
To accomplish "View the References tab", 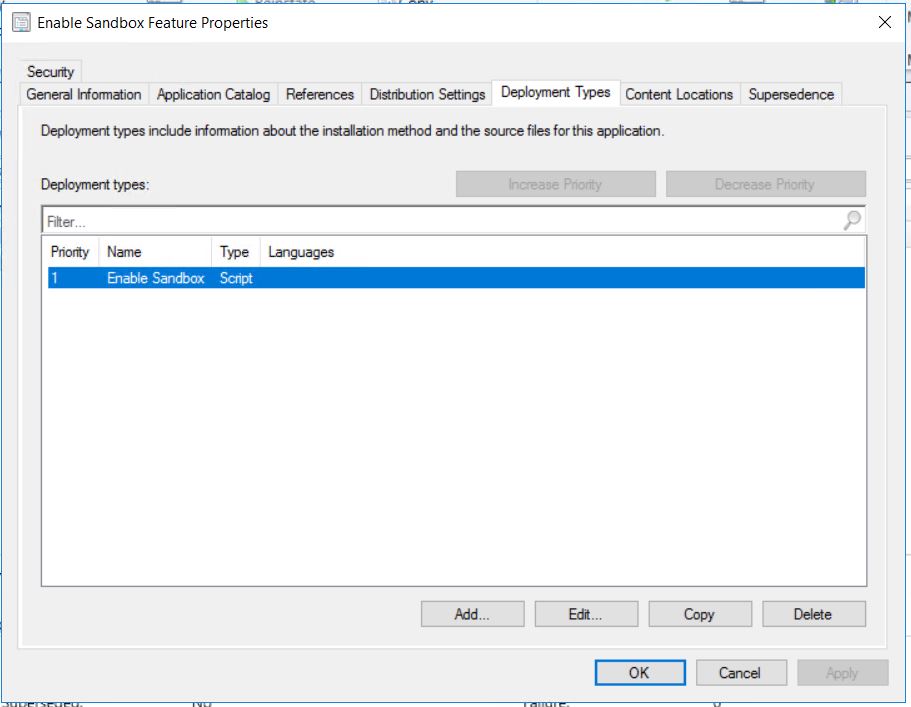I will pyautogui.click(x=319, y=94).
